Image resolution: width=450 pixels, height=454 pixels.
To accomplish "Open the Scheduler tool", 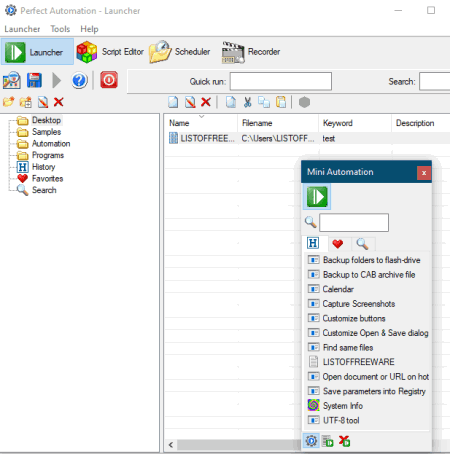I will 180,52.
